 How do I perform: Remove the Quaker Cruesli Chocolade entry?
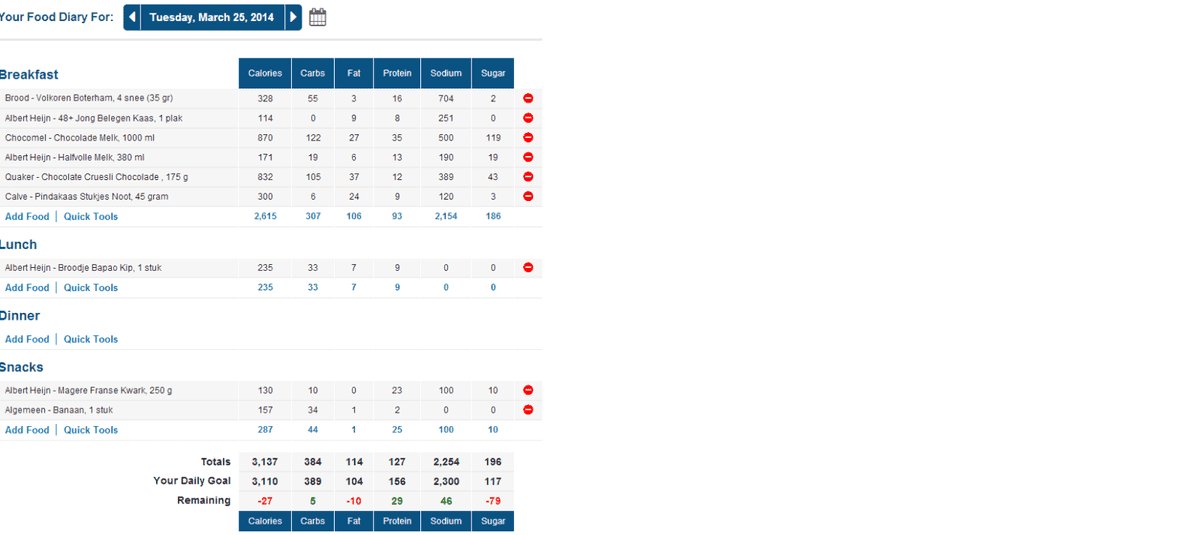528,177
